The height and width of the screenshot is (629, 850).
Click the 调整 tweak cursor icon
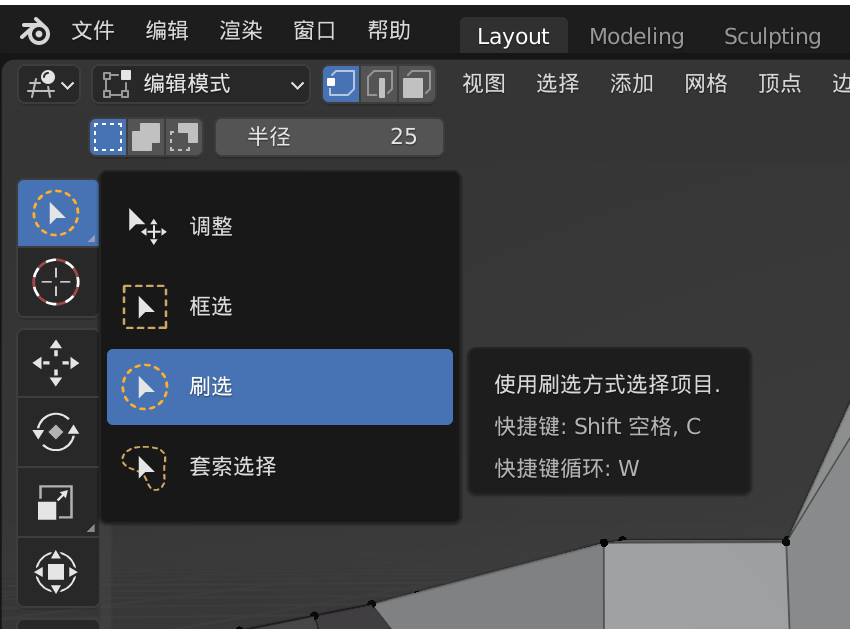tap(146, 227)
